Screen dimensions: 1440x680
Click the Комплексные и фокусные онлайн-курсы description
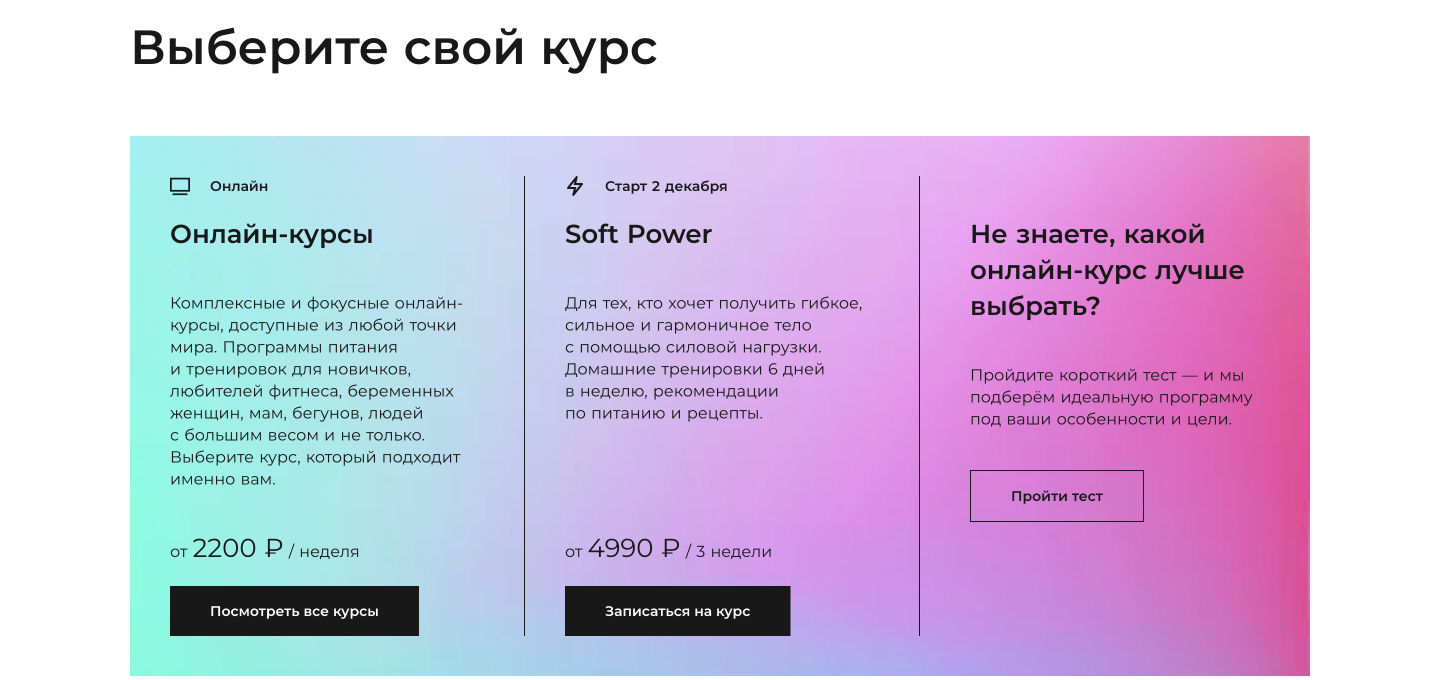click(x=316, y=391)
